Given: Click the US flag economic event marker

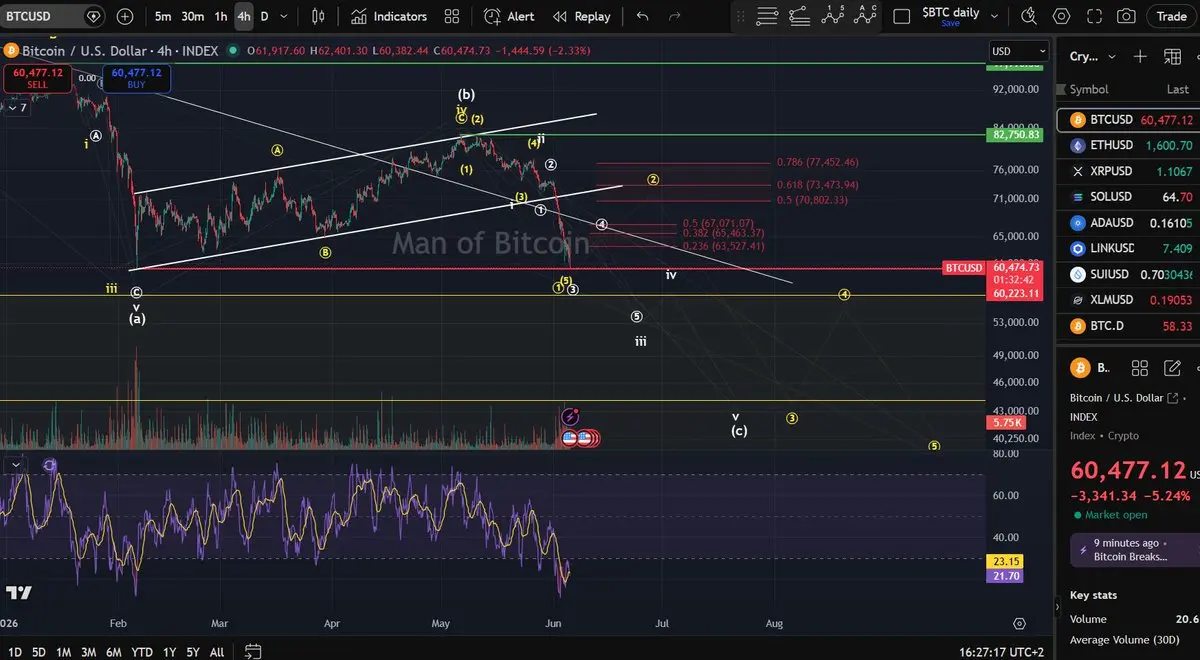Looking at the screenshot, I should [569, 438].
